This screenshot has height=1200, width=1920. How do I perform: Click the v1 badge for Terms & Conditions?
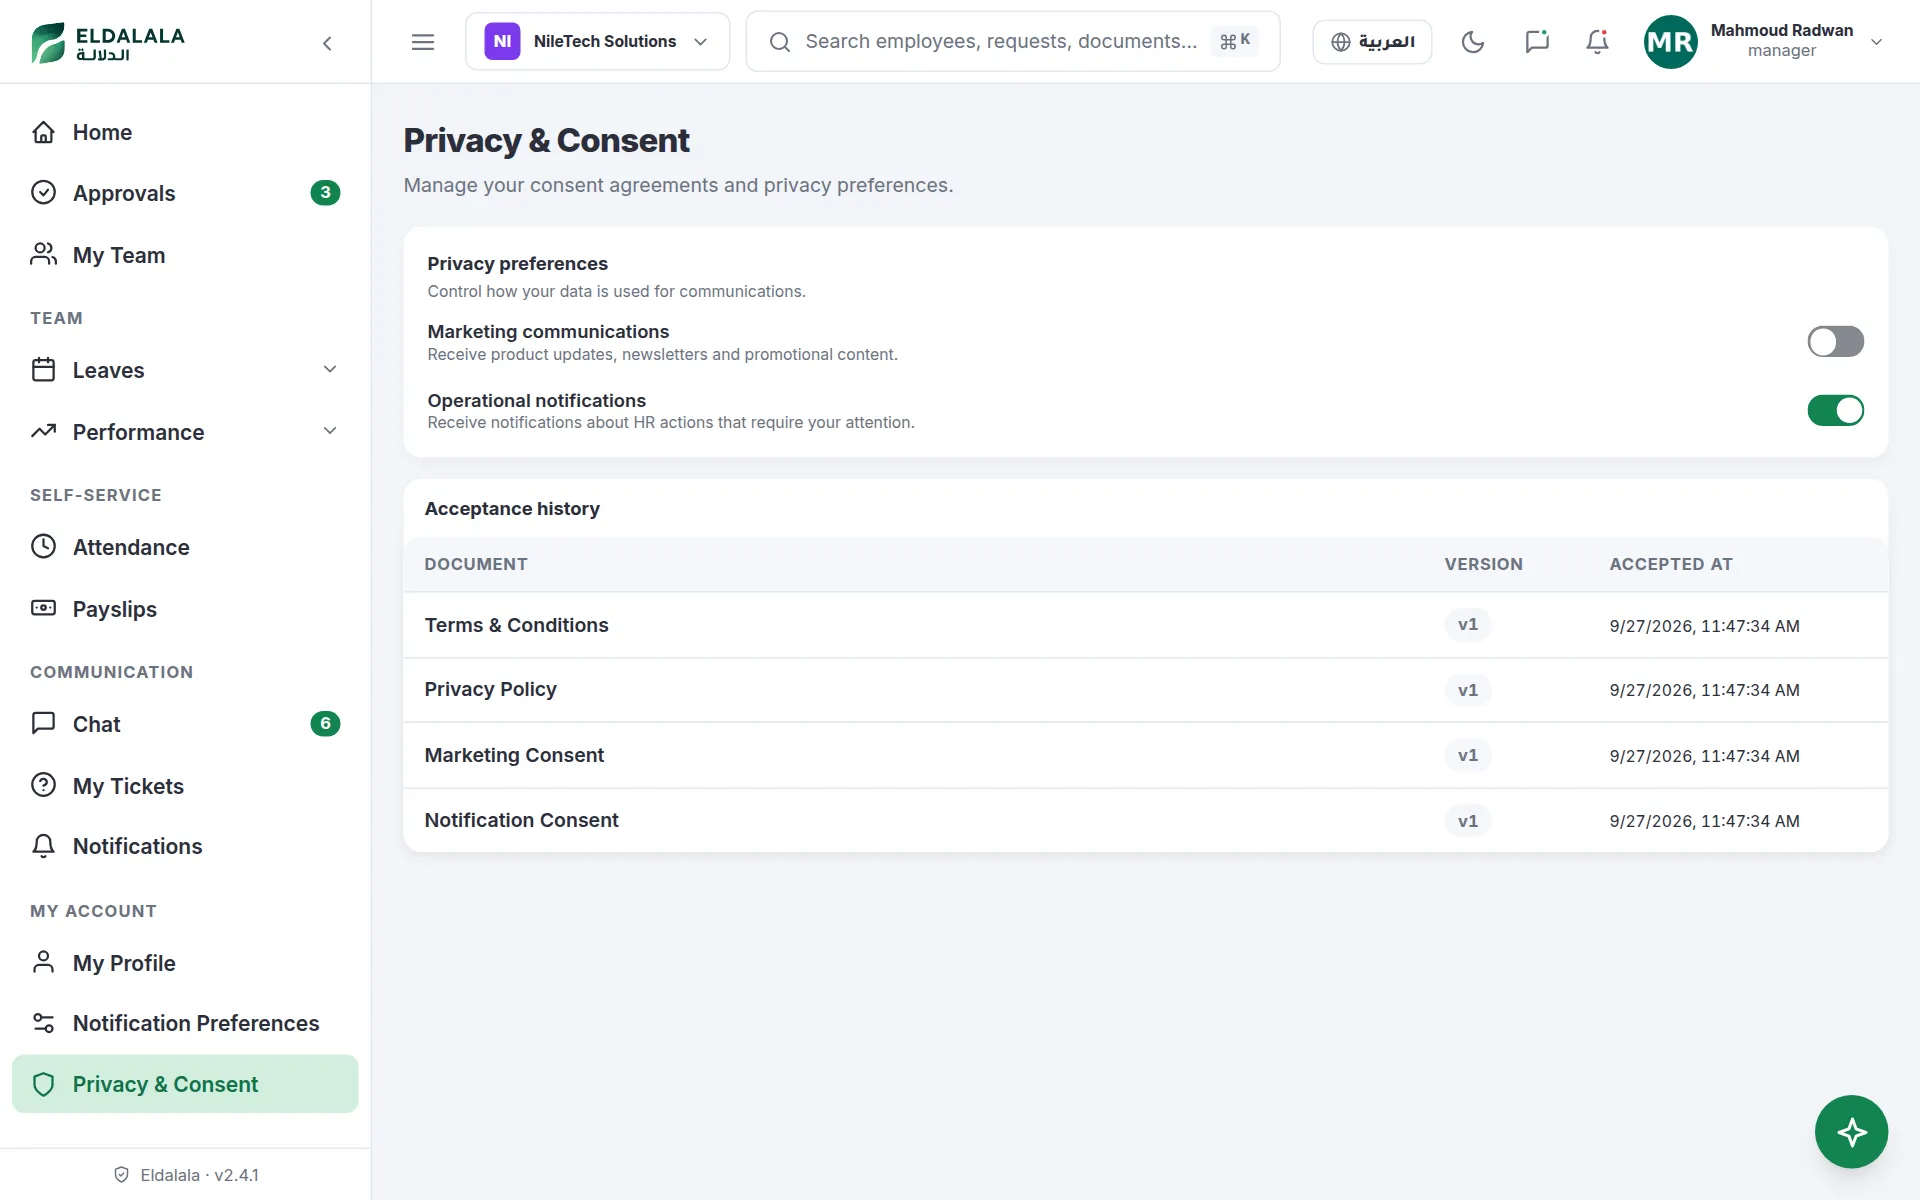tap(1467, 625)
